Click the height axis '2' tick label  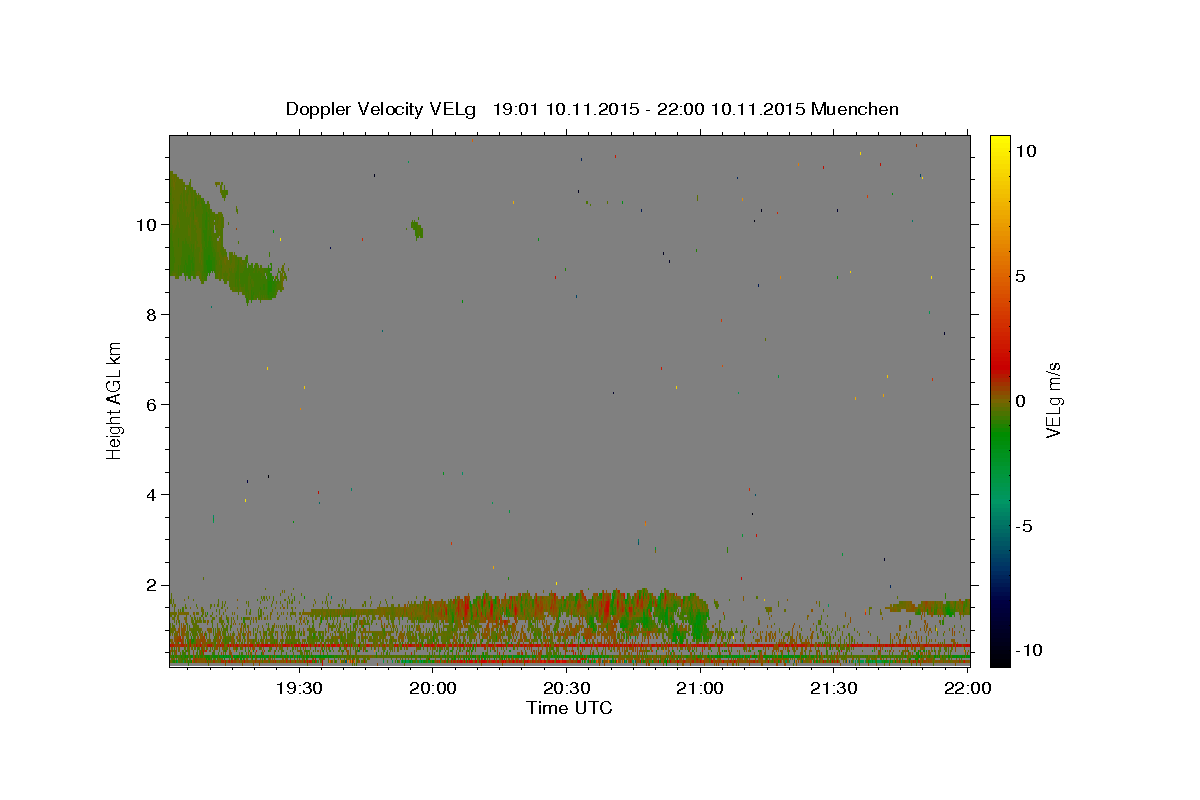coord(150,585)
